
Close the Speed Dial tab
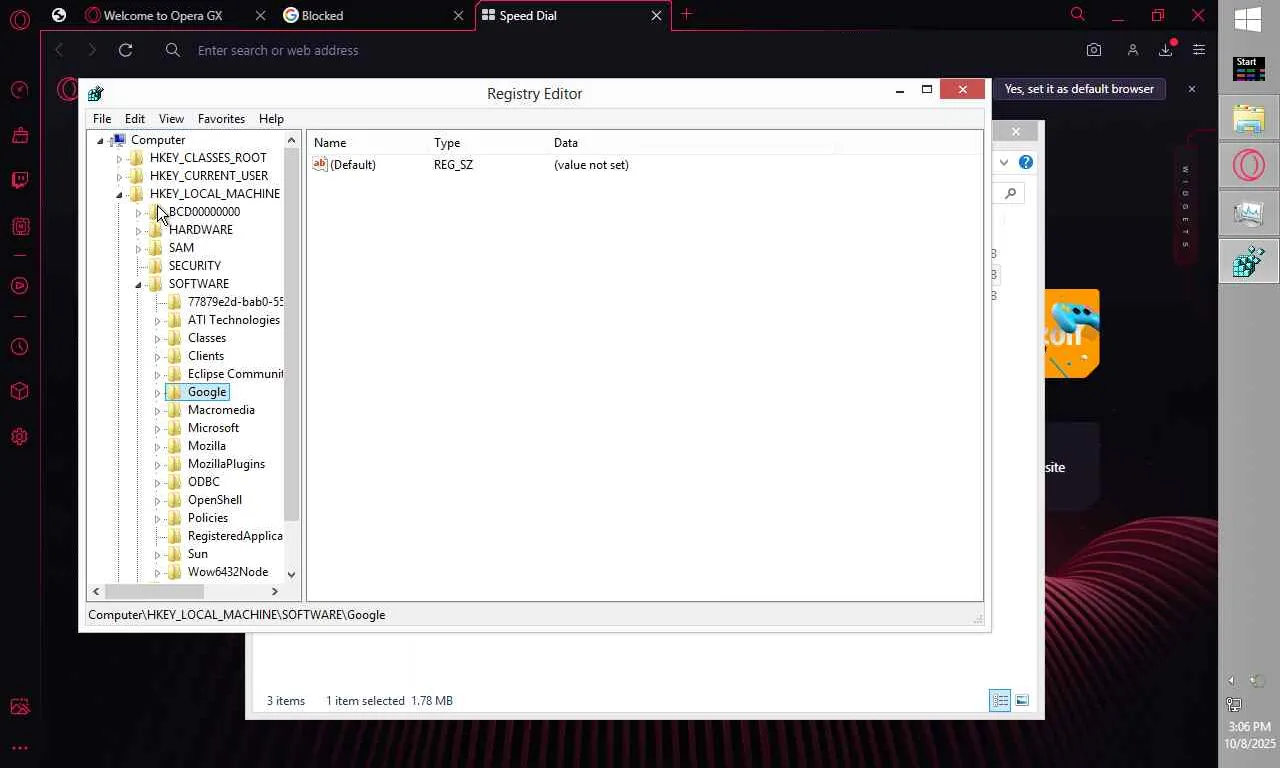pos(656,15)
